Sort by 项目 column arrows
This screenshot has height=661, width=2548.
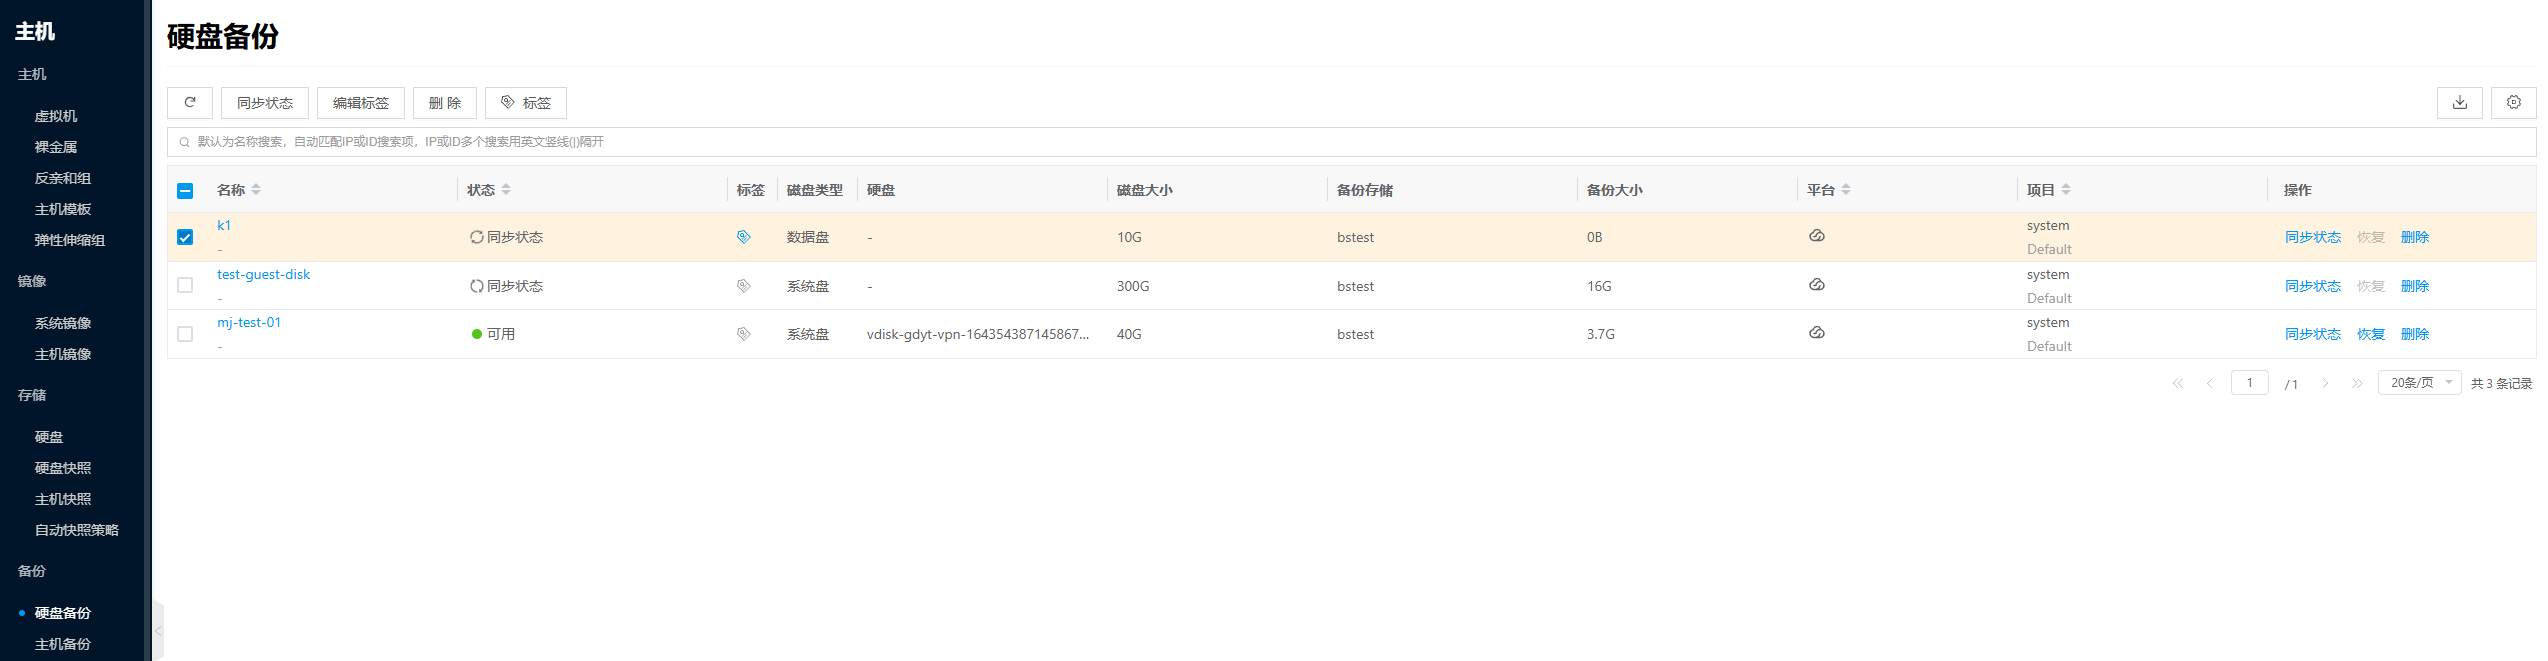2066,189
